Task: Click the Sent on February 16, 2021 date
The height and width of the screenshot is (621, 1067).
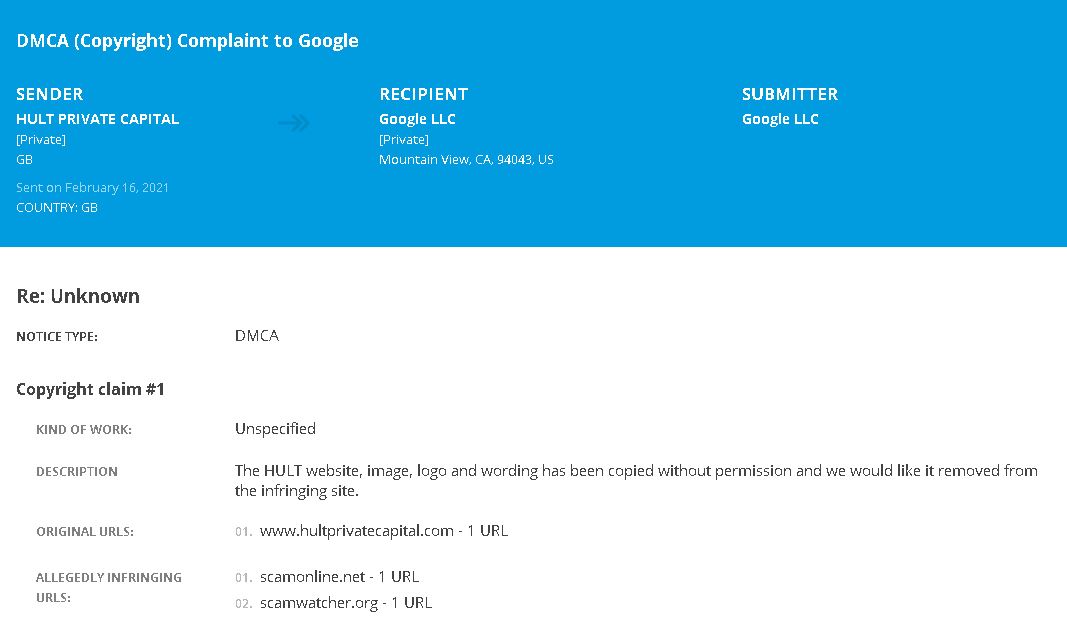Action: [93, 188]
